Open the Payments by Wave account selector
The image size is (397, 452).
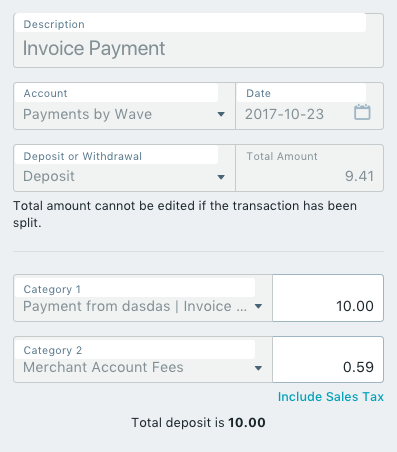[124, 106]
